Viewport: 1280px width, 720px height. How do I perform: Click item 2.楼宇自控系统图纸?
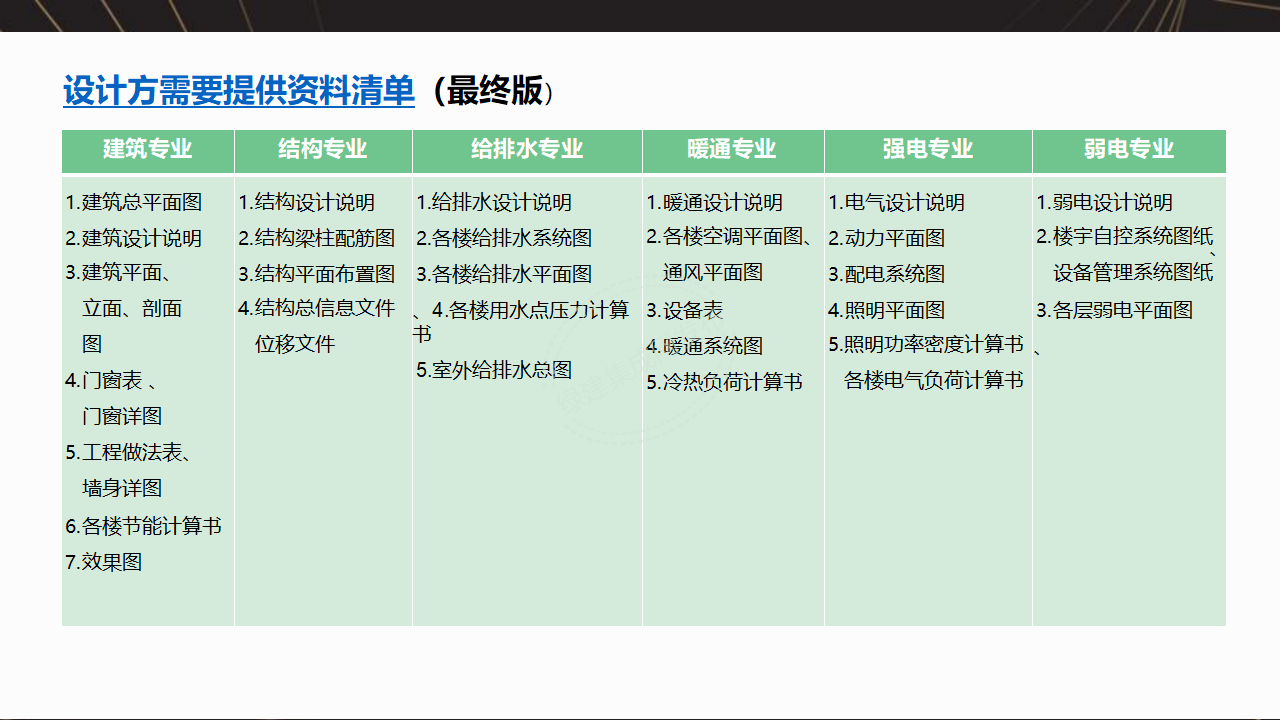click(x=1125, y=237)
